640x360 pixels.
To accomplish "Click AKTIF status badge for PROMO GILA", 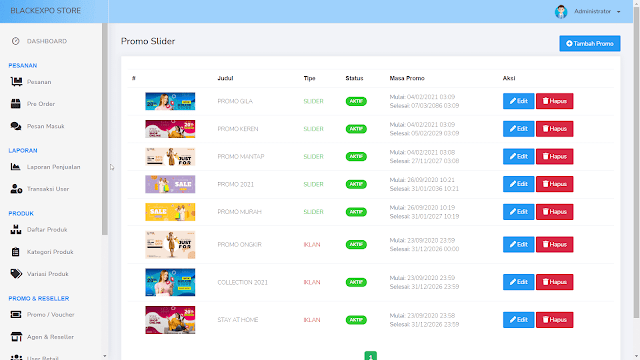I will tap(356, 101).
